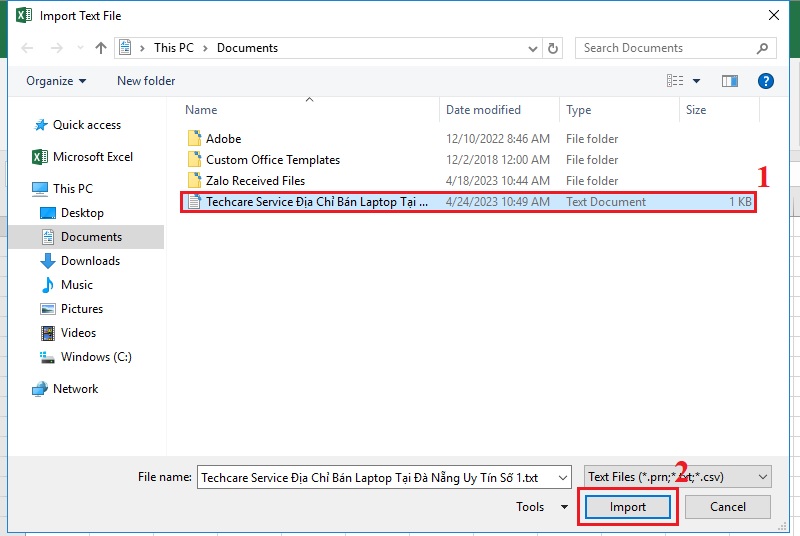Viewport: 800px width, 536px height.
Task: Click the Up one level arrow
Action: pos(101,48)
